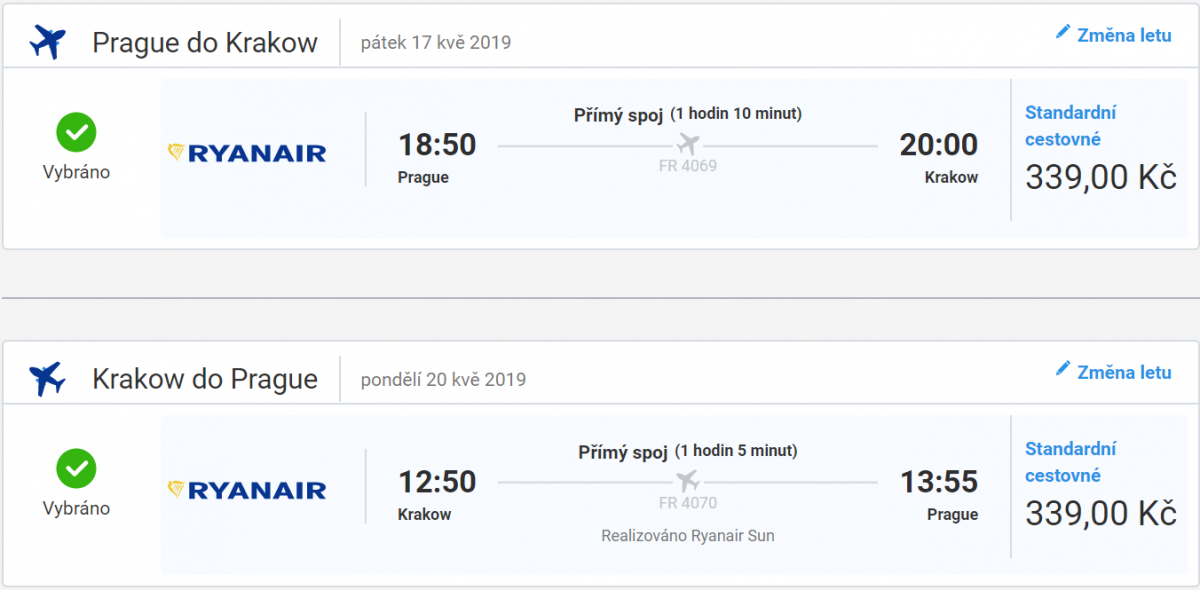The image size is (1200, 590).
Task: Click the airplane icon beside Krakow do Prague
Action: tap(47, 379)
